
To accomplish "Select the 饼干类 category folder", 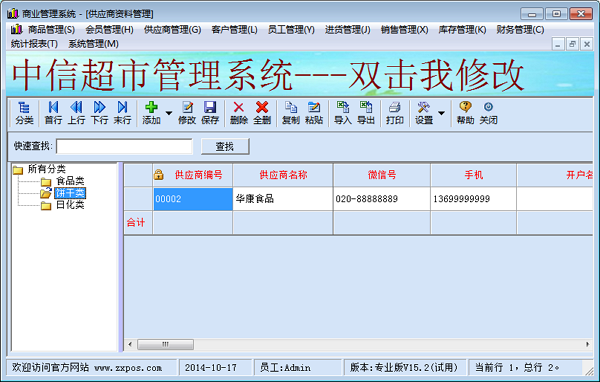I will click(x=70, y=193).
